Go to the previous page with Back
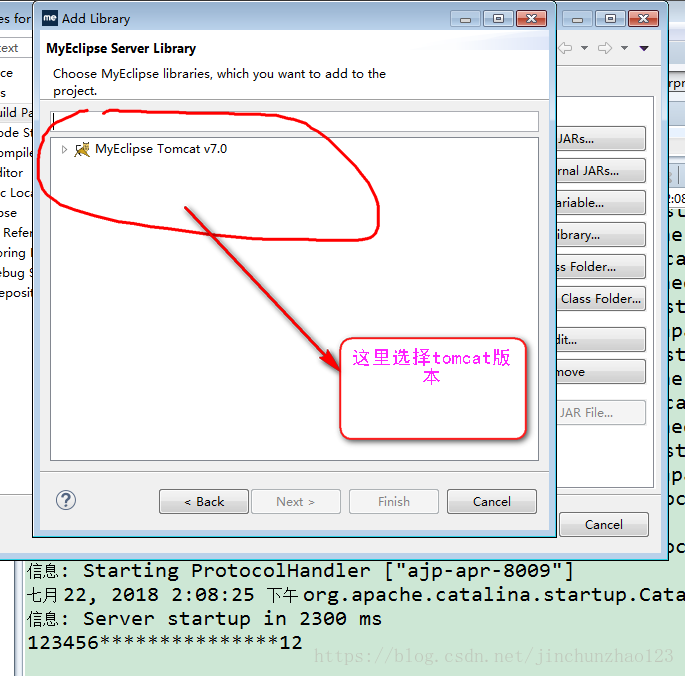685x676 pixels. pos(204,502)
